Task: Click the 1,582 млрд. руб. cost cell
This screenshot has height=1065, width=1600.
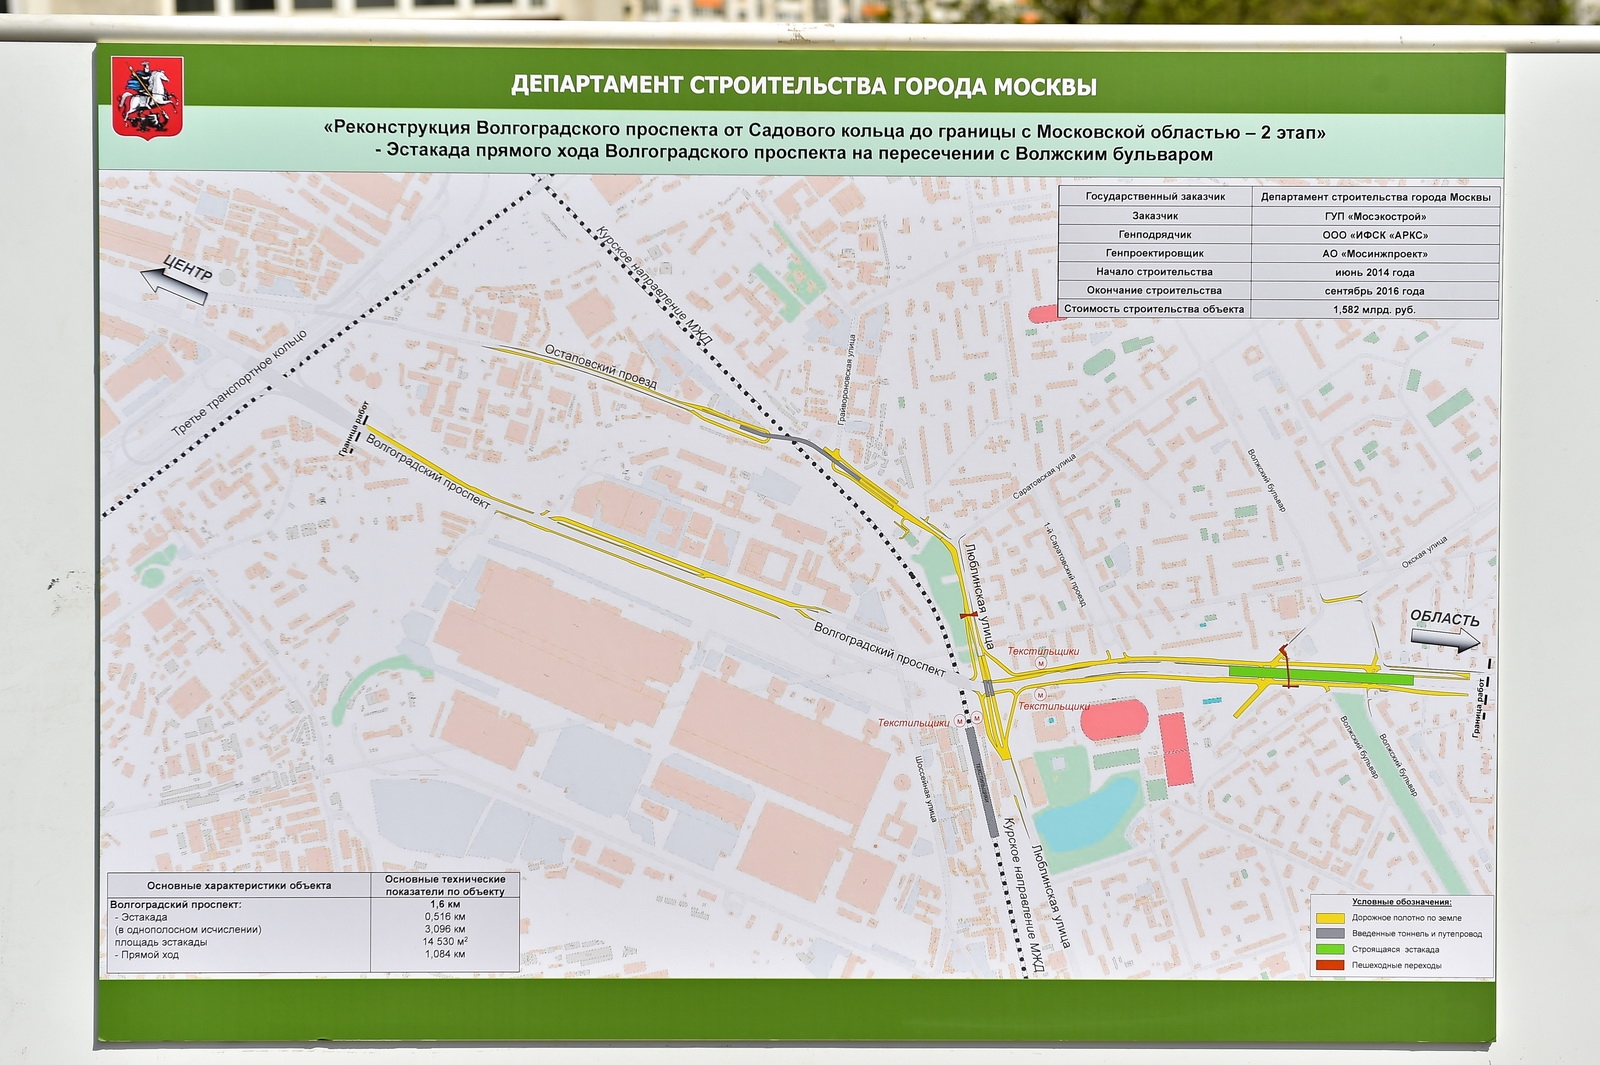Action: pos(1375,309)
